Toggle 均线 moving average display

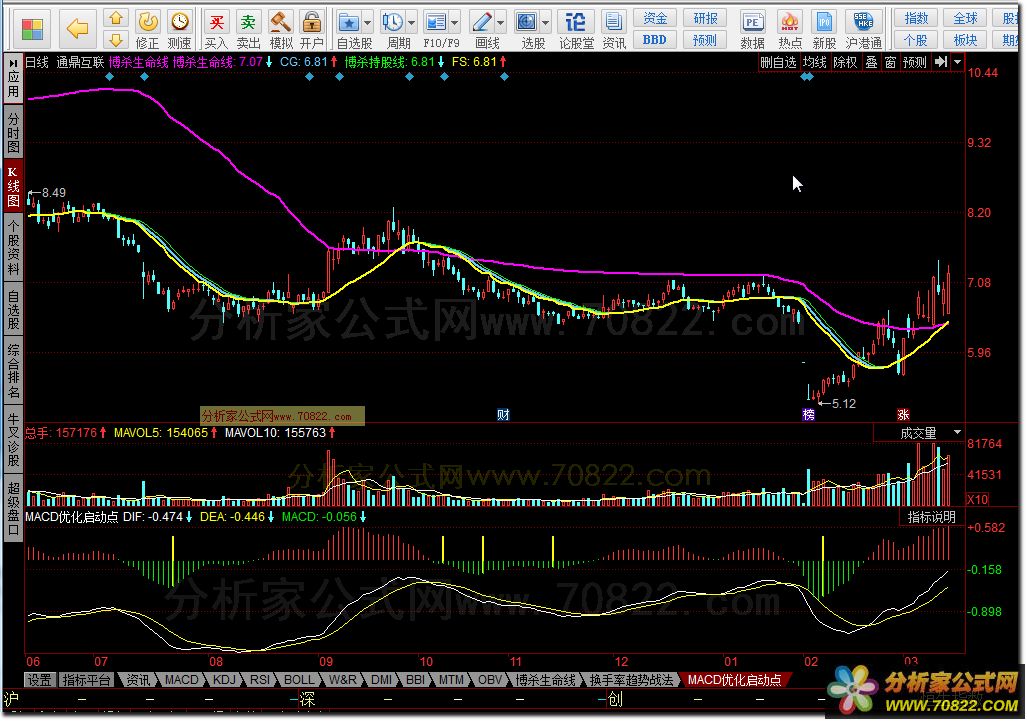click(815, 62)
